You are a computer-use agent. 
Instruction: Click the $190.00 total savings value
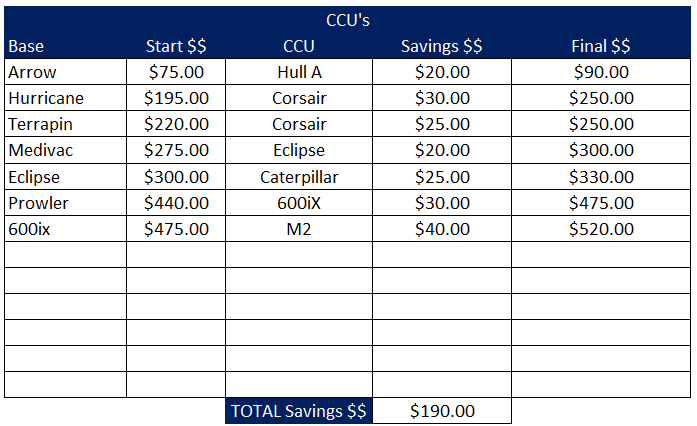click(x=441, y=411)
